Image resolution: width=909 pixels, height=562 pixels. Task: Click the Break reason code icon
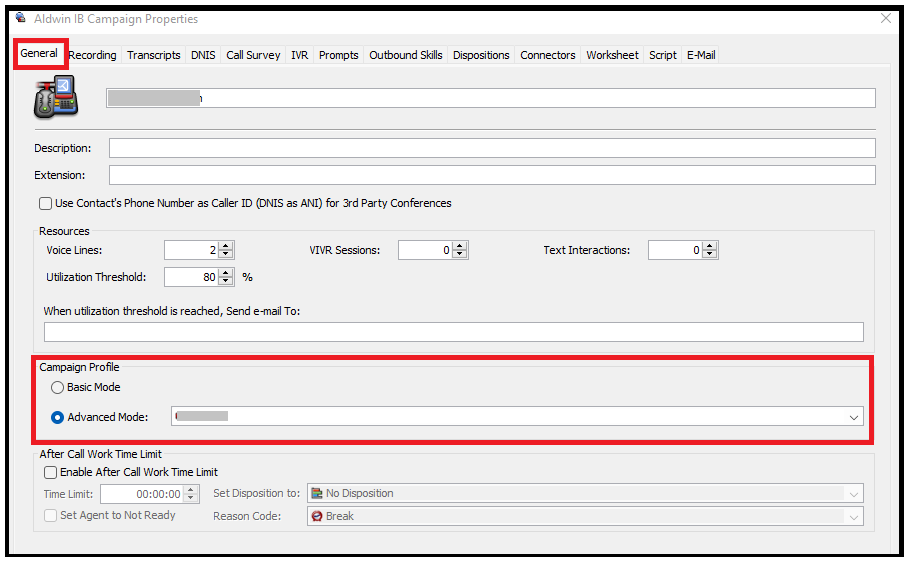point(317,516)
